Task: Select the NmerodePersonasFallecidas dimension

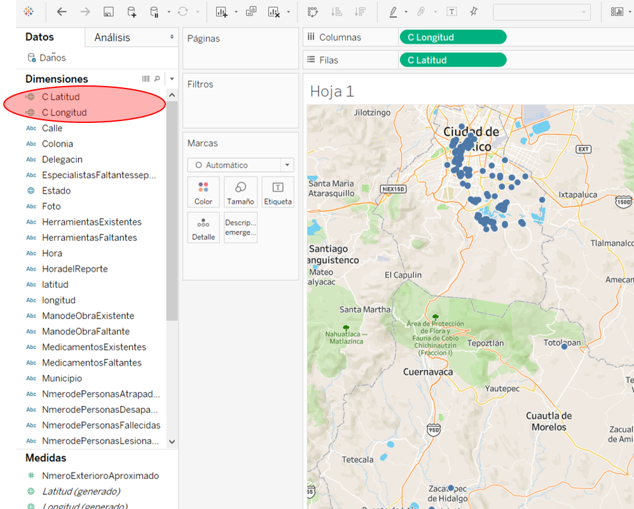Action: coord(101,425)
